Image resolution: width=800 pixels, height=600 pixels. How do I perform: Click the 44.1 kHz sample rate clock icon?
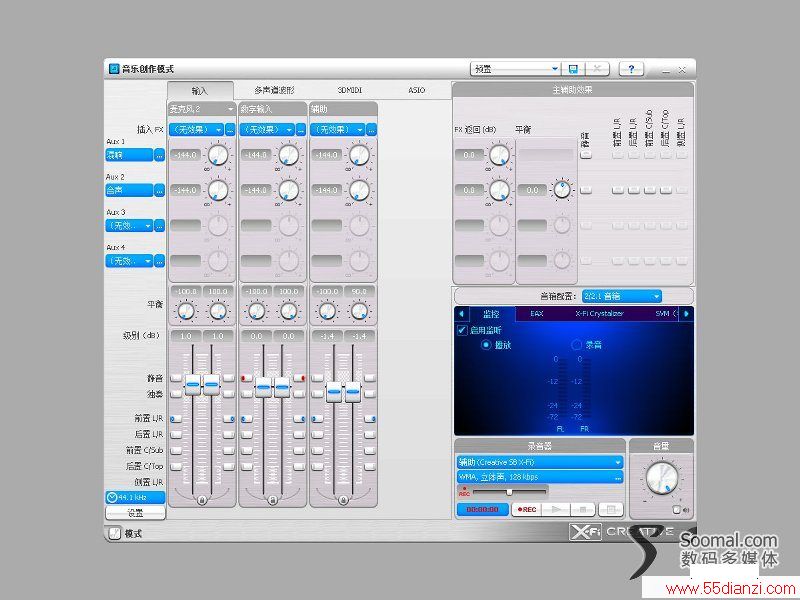112,497
